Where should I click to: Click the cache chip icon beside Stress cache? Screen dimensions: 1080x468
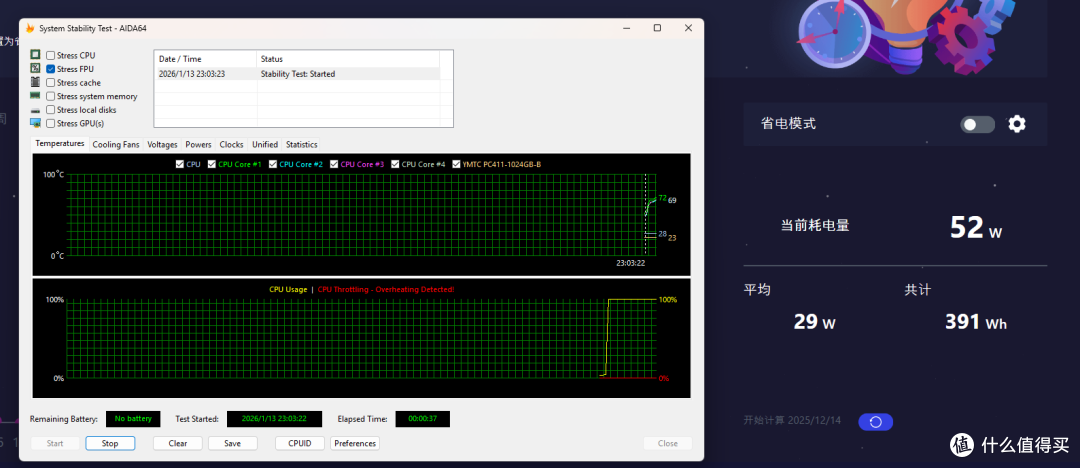click(35, 82)
